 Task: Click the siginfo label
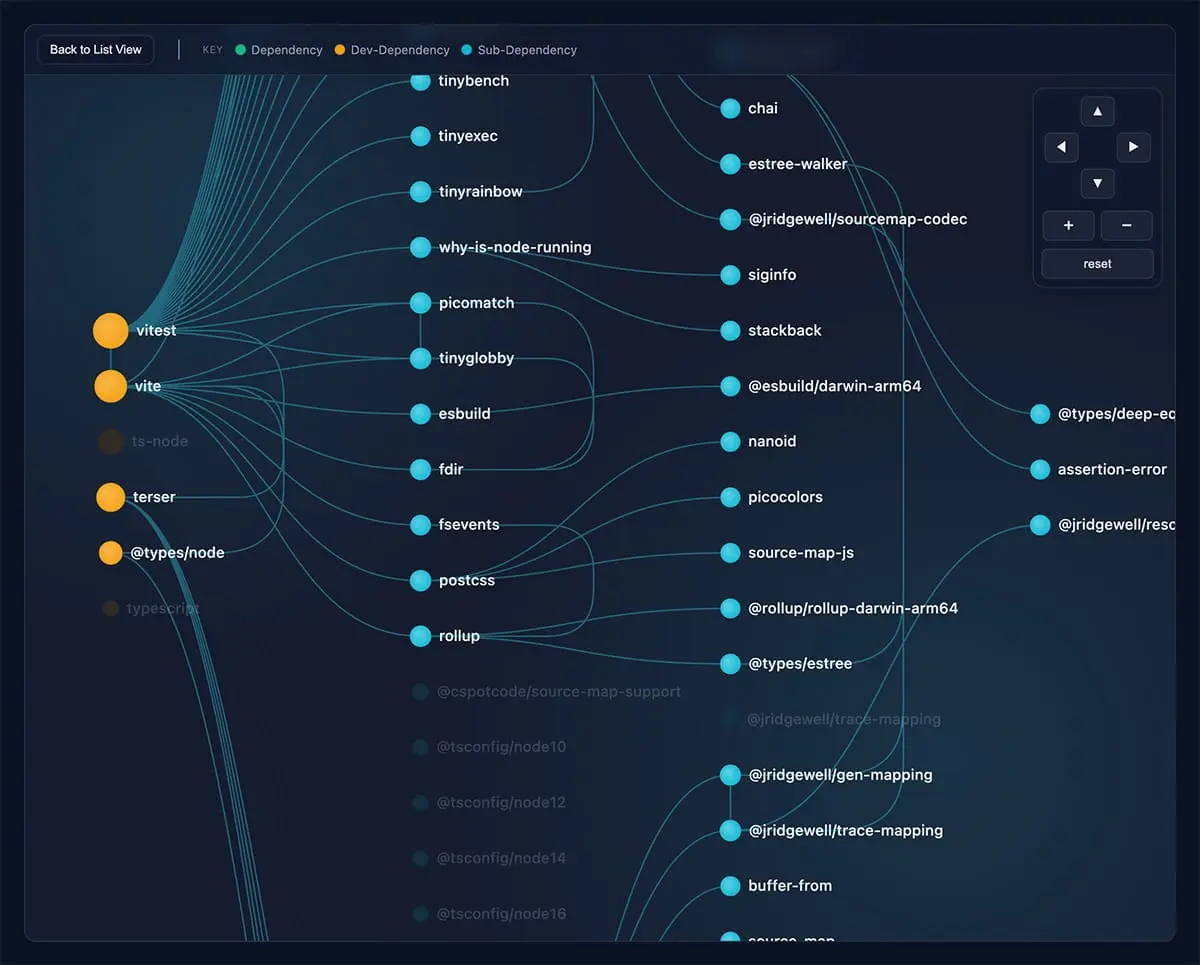[772, 275]
